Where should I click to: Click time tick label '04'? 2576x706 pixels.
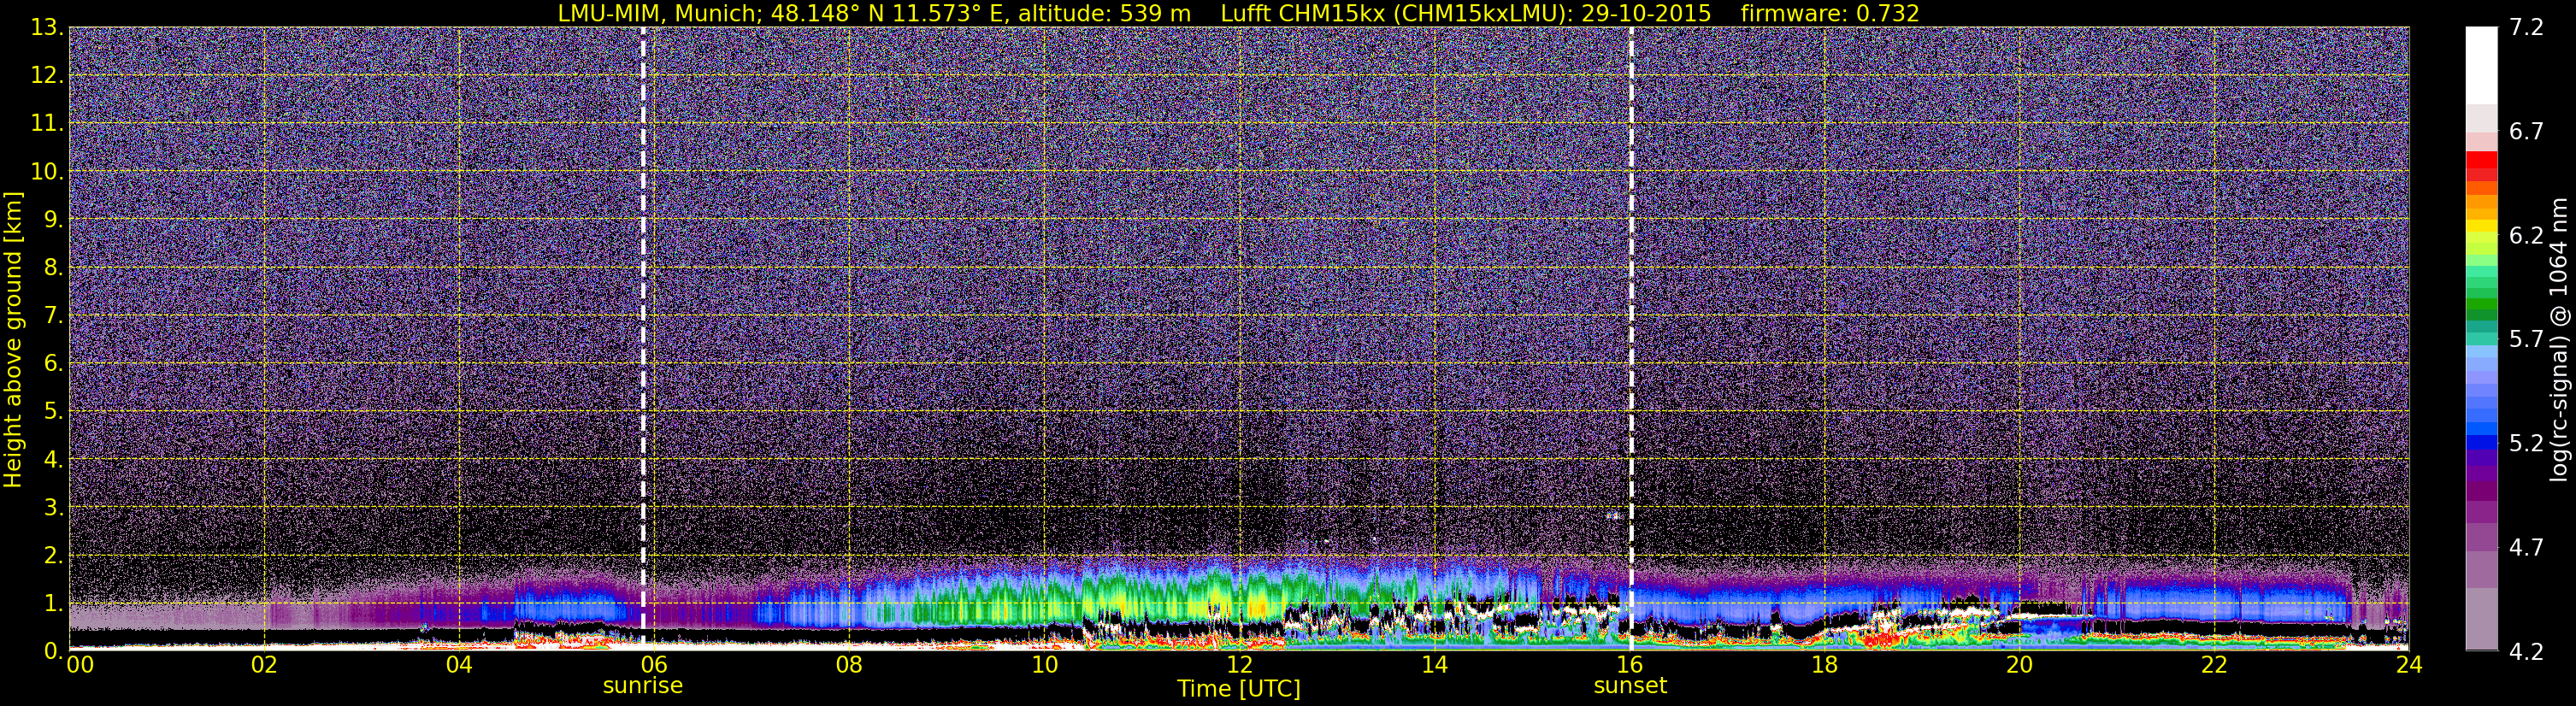459,666
